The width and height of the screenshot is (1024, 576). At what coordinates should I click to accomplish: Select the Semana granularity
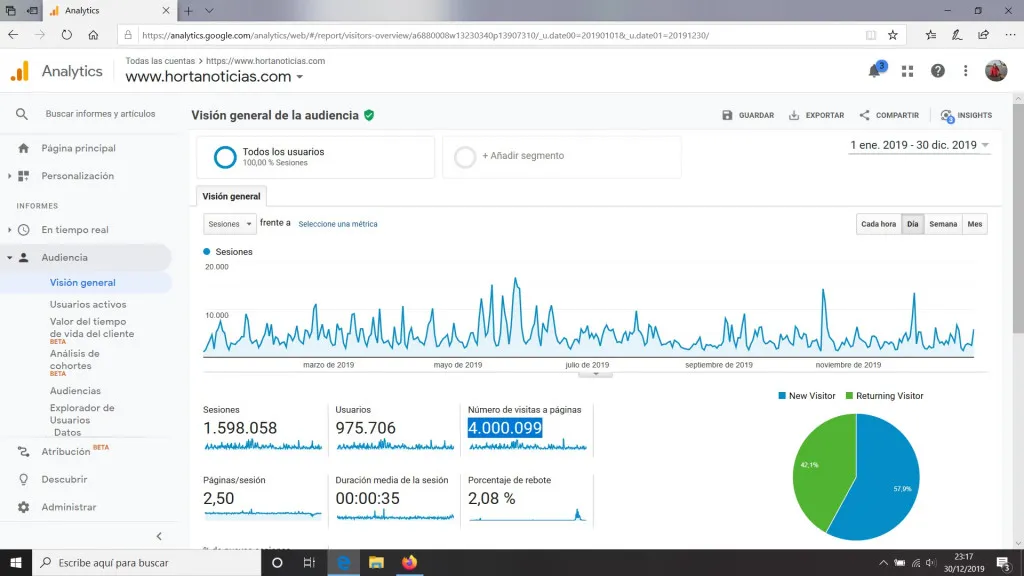tap(943, 224)
